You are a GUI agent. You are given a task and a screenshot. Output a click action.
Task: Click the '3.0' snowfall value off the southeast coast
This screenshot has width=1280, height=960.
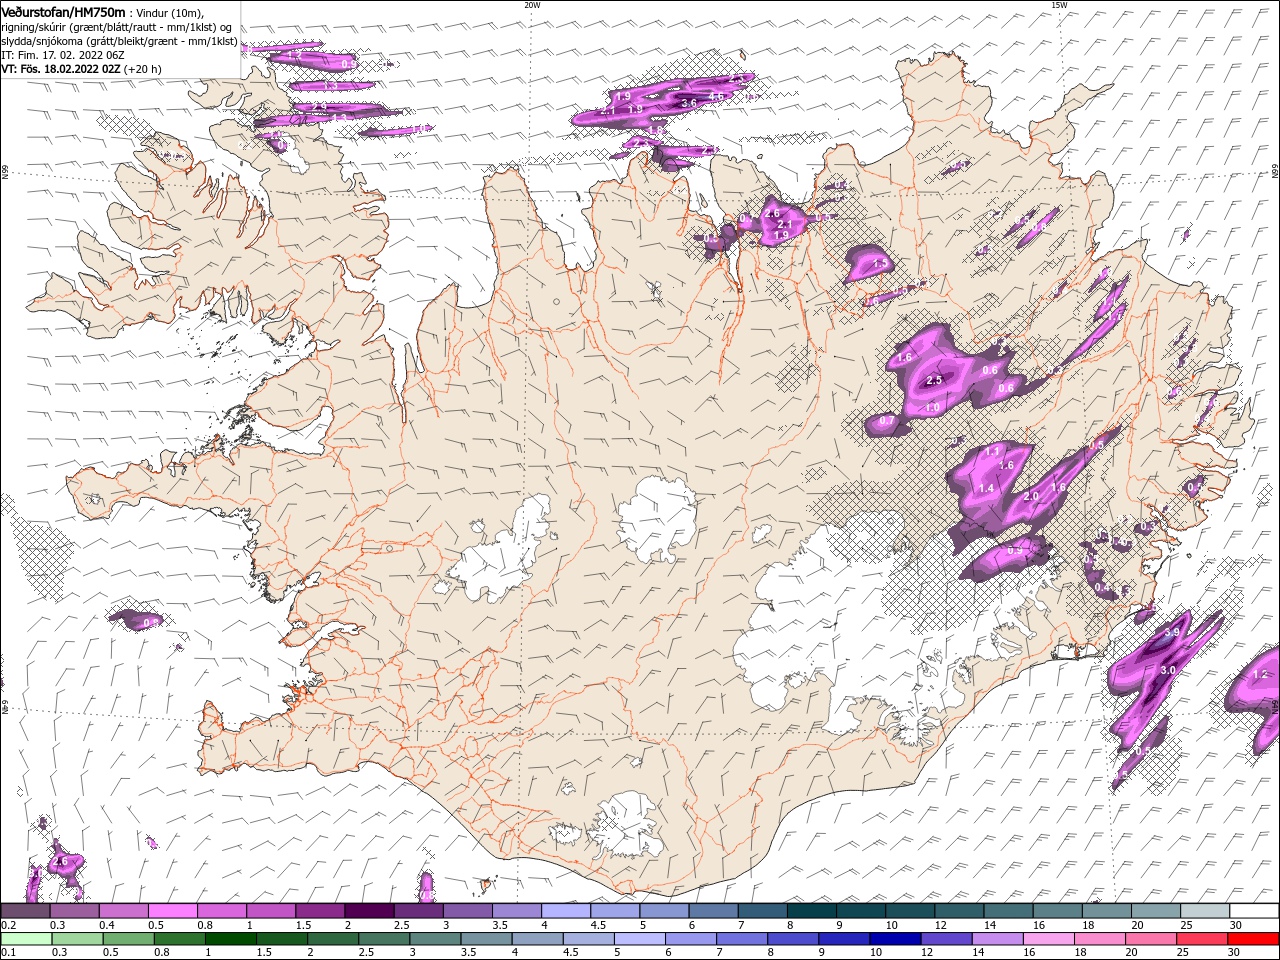coord(1167,670)
